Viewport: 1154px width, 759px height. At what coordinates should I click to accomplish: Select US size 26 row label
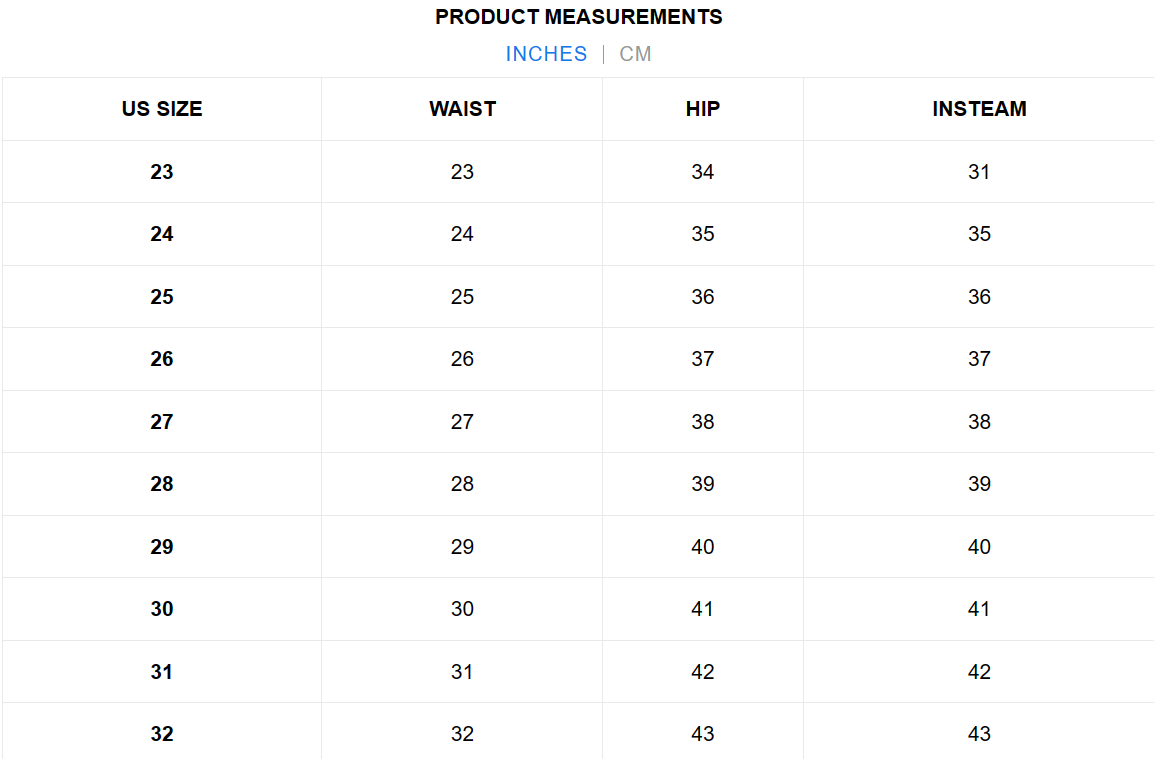[x=162, y=359]
